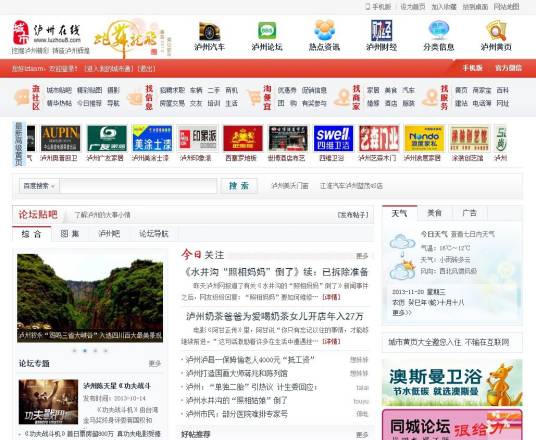
Task: Open 江淮汽车泸州国茂4S店 search suggestion
Action: click(x=351, y=186)
